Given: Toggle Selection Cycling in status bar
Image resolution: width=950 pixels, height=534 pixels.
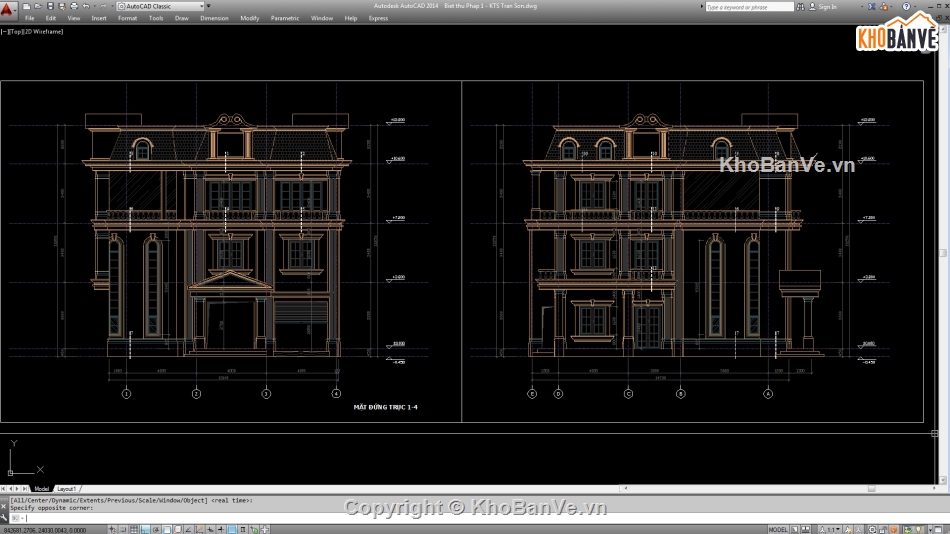Looking at the screenshot, I should (x=254, y=530).
